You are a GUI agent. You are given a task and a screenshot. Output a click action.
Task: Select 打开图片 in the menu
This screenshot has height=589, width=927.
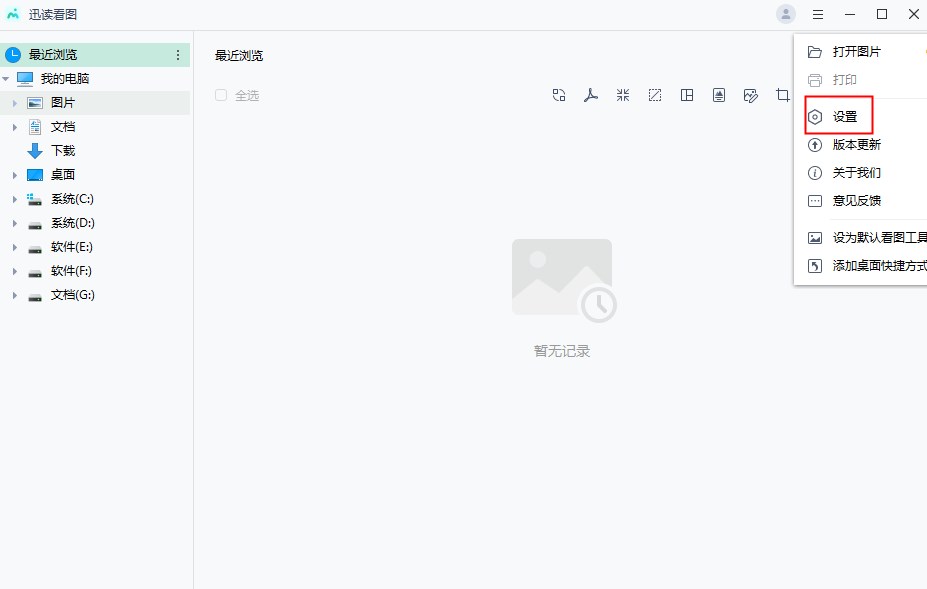point(856,52)
